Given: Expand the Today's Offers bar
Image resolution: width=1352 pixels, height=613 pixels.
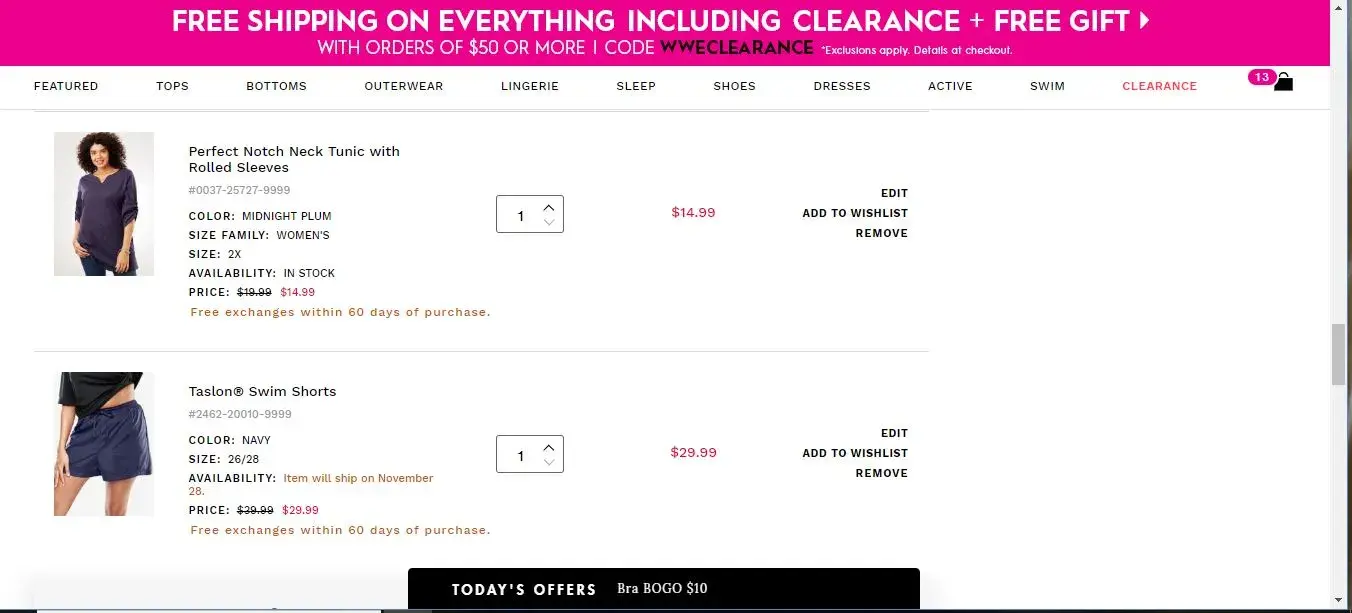Looking at the screenshot, I should [x=663, y=589].
